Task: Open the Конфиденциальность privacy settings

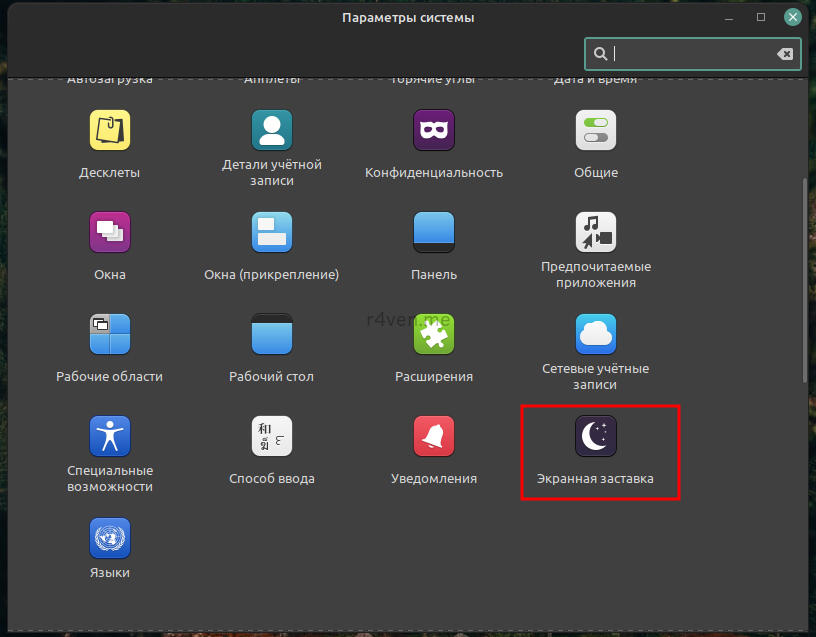Action: tap(434, 131)
